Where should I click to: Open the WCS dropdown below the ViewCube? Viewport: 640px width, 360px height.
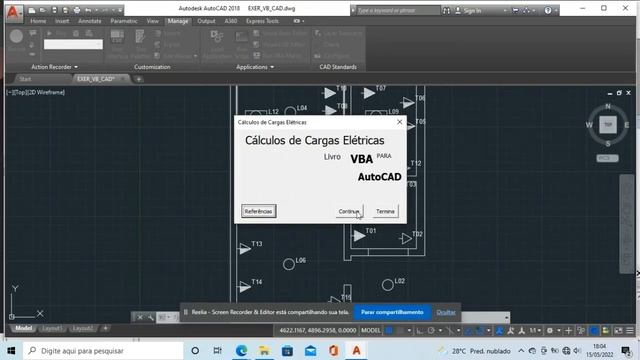607,158
